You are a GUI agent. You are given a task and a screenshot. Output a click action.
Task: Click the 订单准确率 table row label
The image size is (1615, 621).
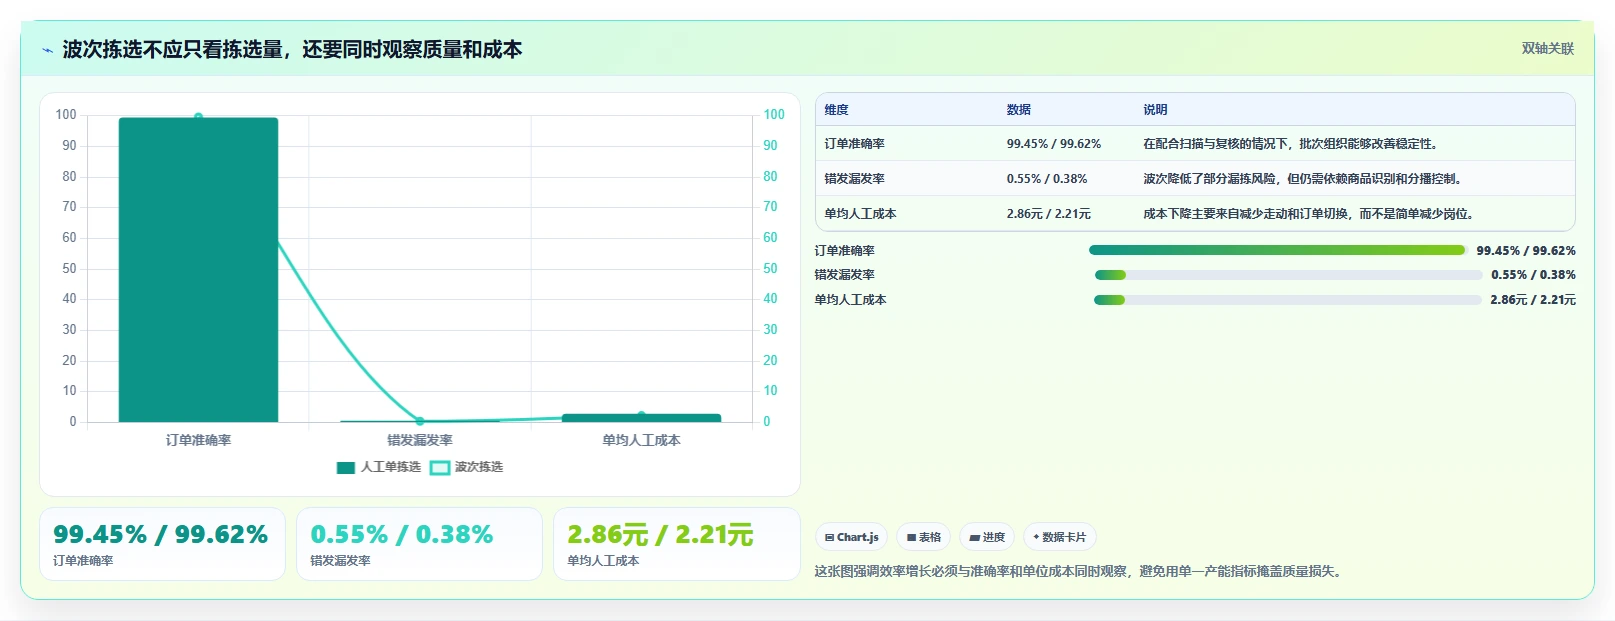pyautogui.click(x=855, y=144)
